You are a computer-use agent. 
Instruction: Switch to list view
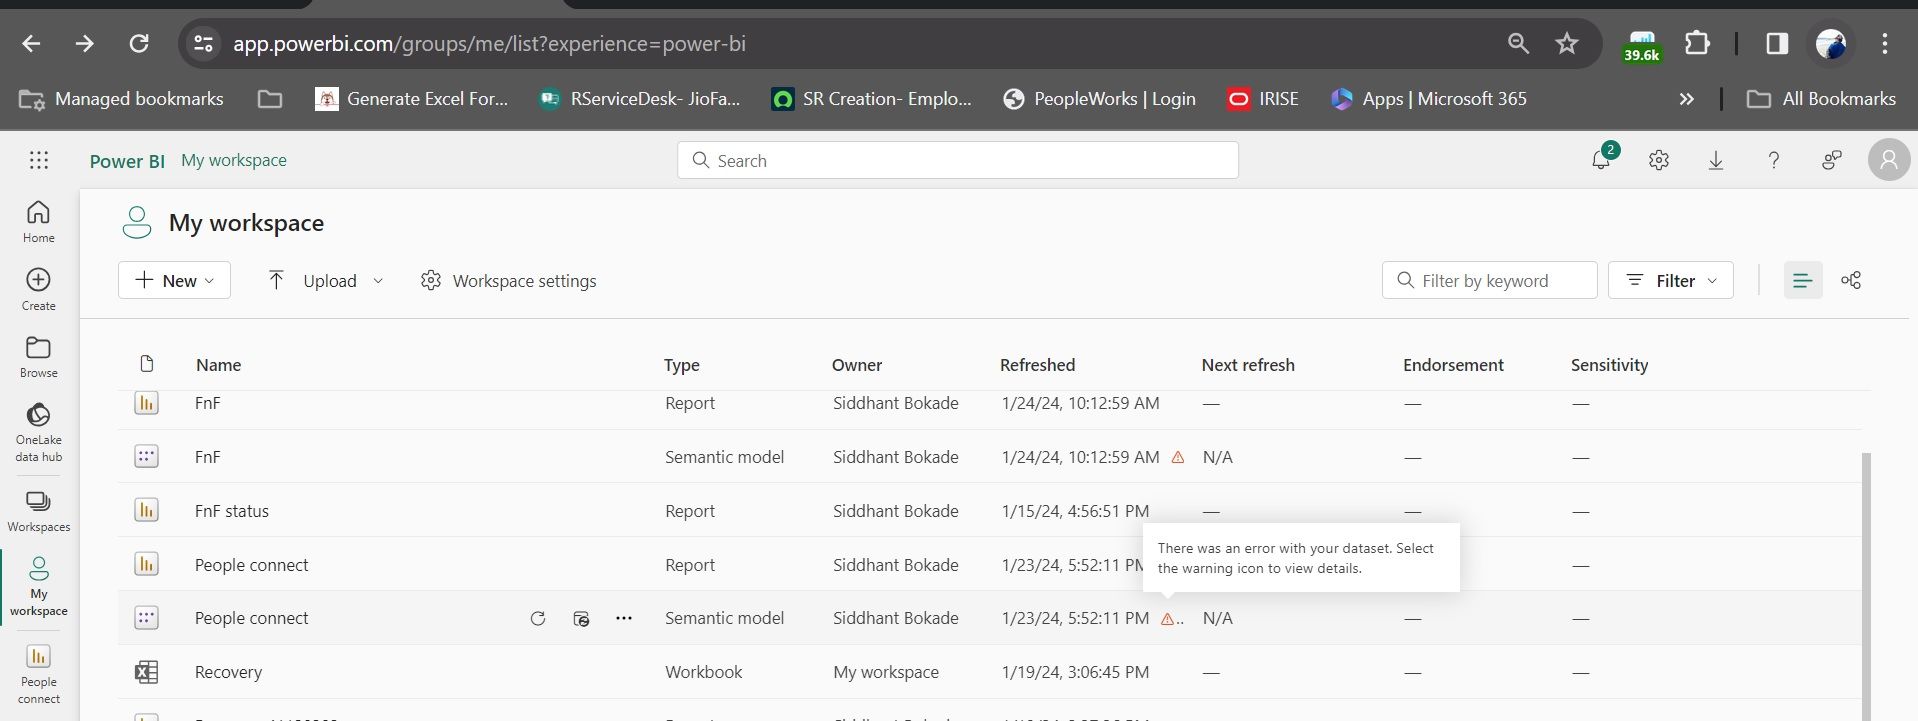point(1803,281)
